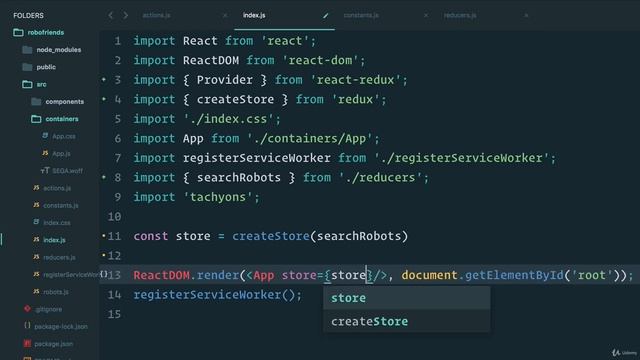The image size is (640, 360).
Task: Close the reducers.js tab
Action: 526,16
